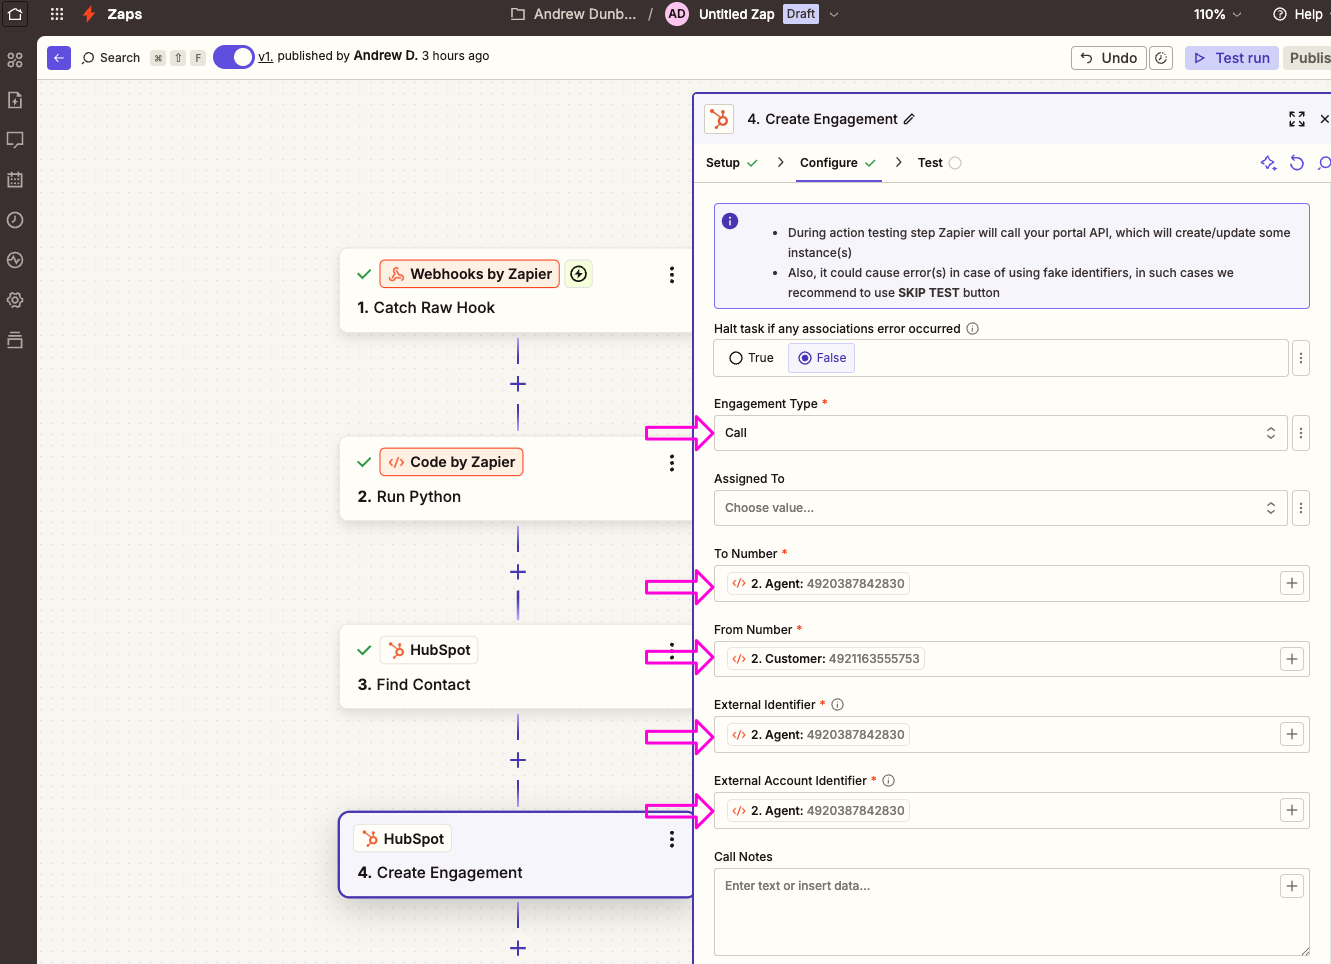Open the three-dot menu on Catch Raw Hook step

[x=672, y=275]
